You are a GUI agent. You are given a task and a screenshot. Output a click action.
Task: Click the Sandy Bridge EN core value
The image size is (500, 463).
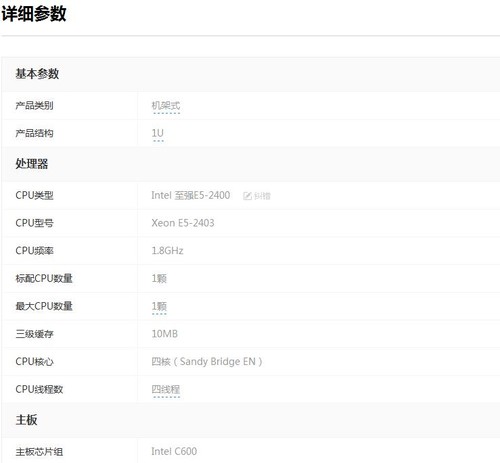(x=207, y=362)
